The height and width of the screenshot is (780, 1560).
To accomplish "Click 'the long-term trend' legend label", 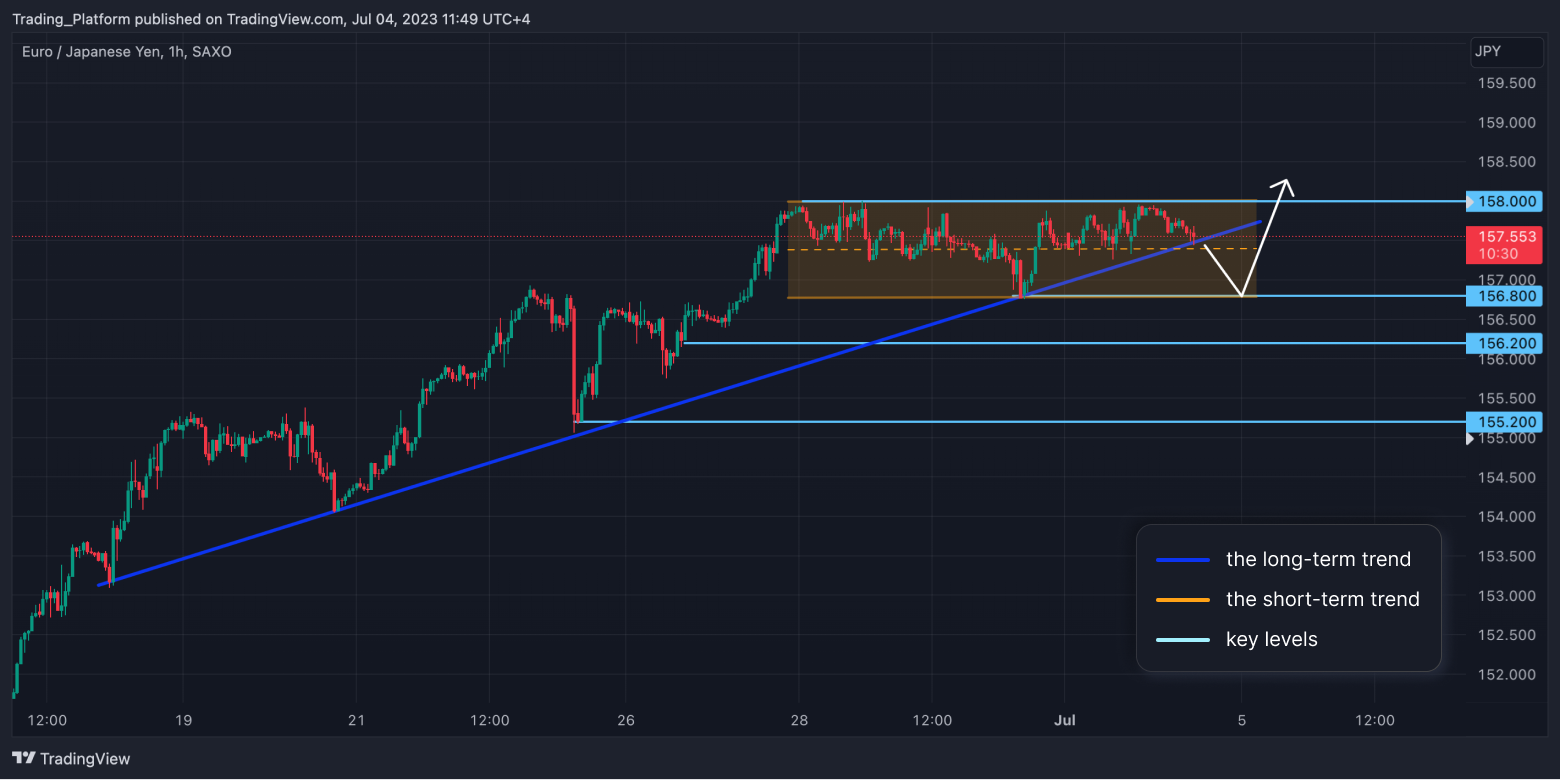I will tap(1318, 560).
